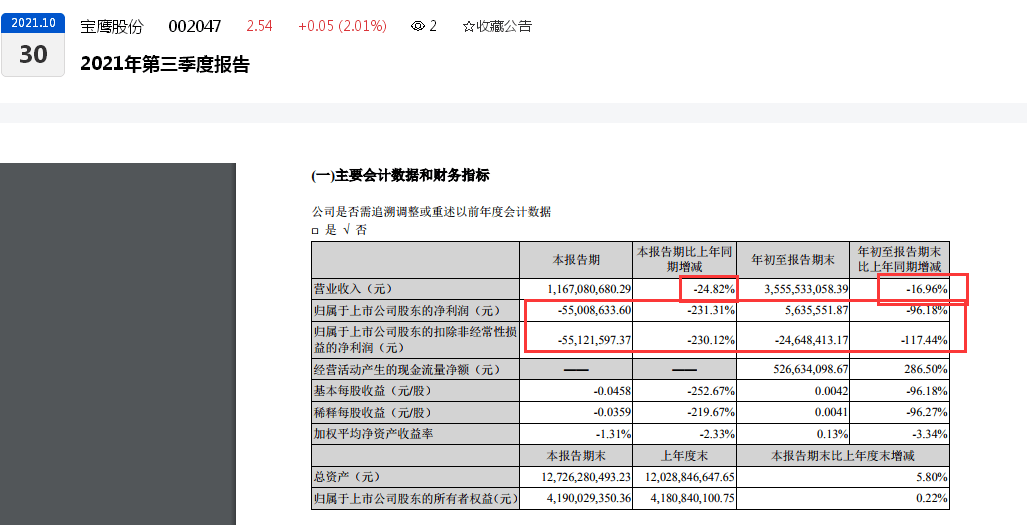Click the highlighted -24.82% cell

click(x=709, y=289)
